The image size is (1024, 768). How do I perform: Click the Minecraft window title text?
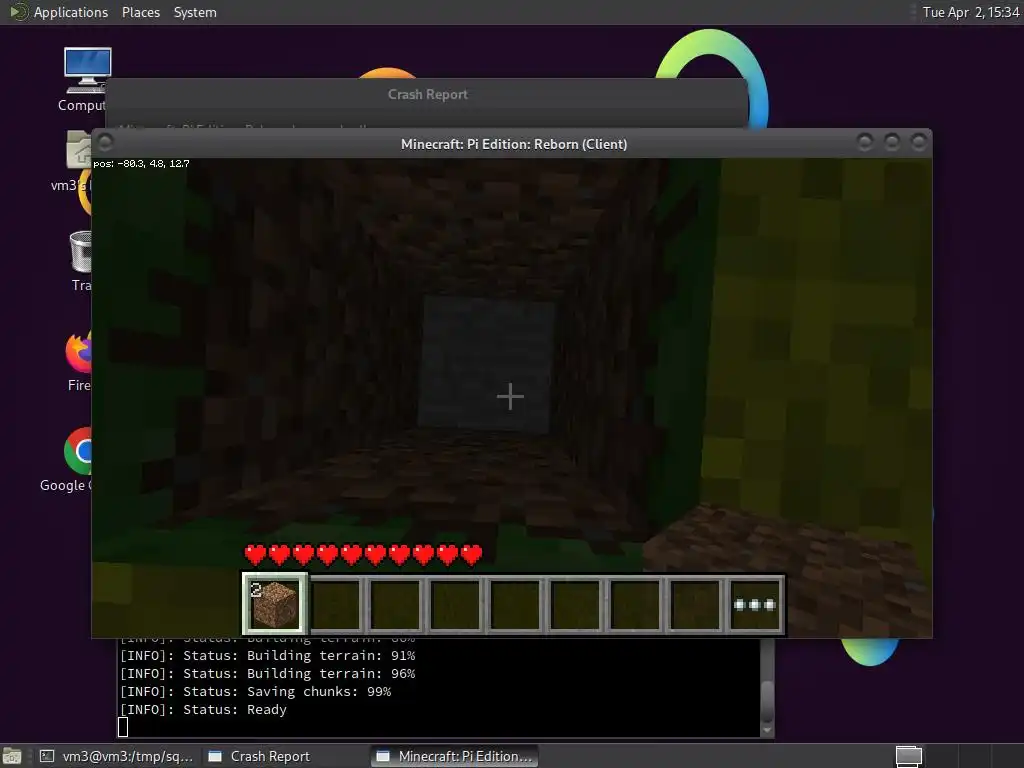(x=514, y=144)
